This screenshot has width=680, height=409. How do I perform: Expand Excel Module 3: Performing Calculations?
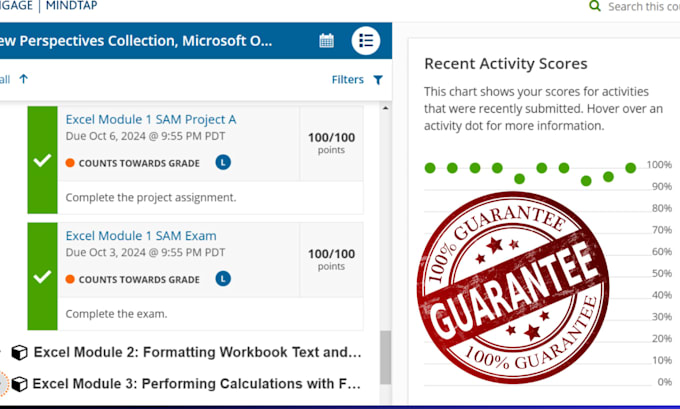(x=196, y=384)
